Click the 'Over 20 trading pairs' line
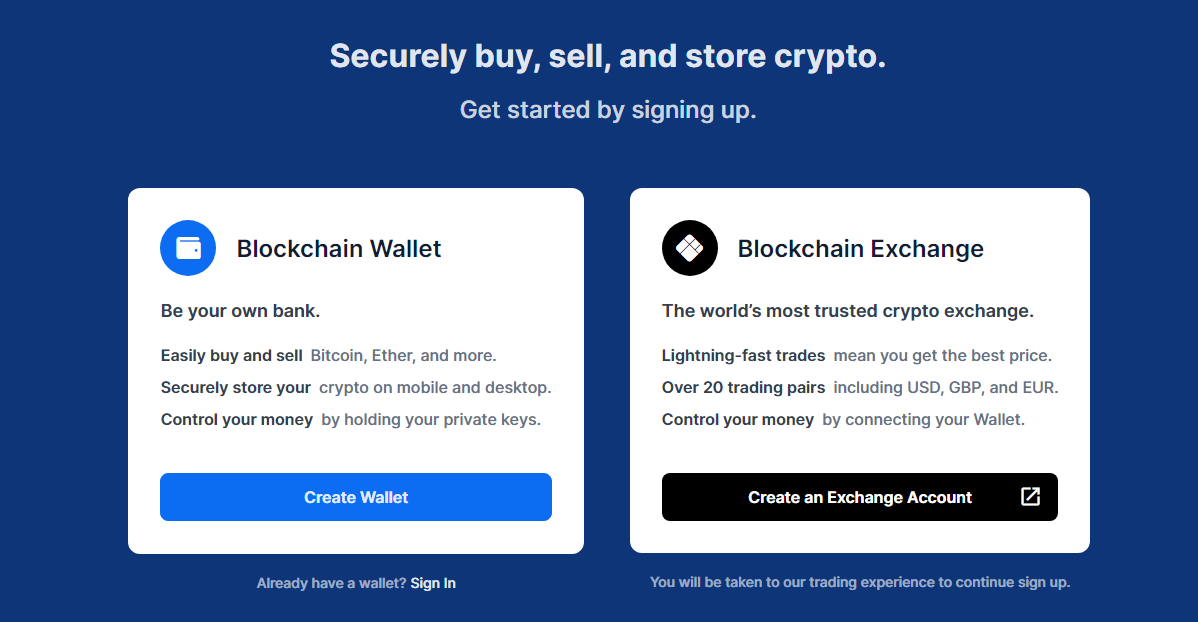This screenshot has width=1198, height=622. point(743,387)
